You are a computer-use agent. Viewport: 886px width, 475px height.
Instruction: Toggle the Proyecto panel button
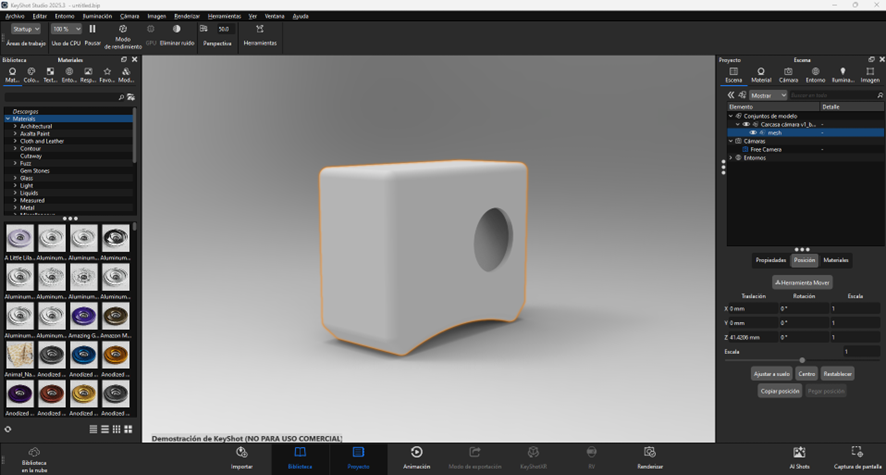click(x=358, y=458)
